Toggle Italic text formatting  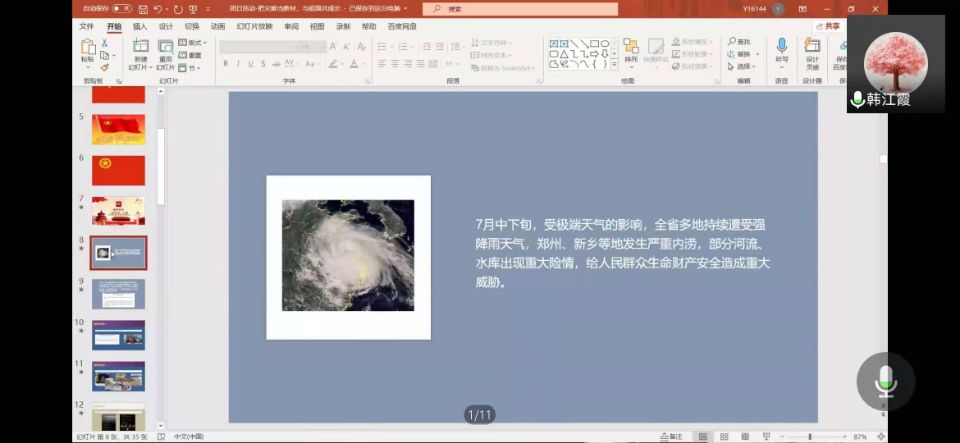tap(238, 64)
